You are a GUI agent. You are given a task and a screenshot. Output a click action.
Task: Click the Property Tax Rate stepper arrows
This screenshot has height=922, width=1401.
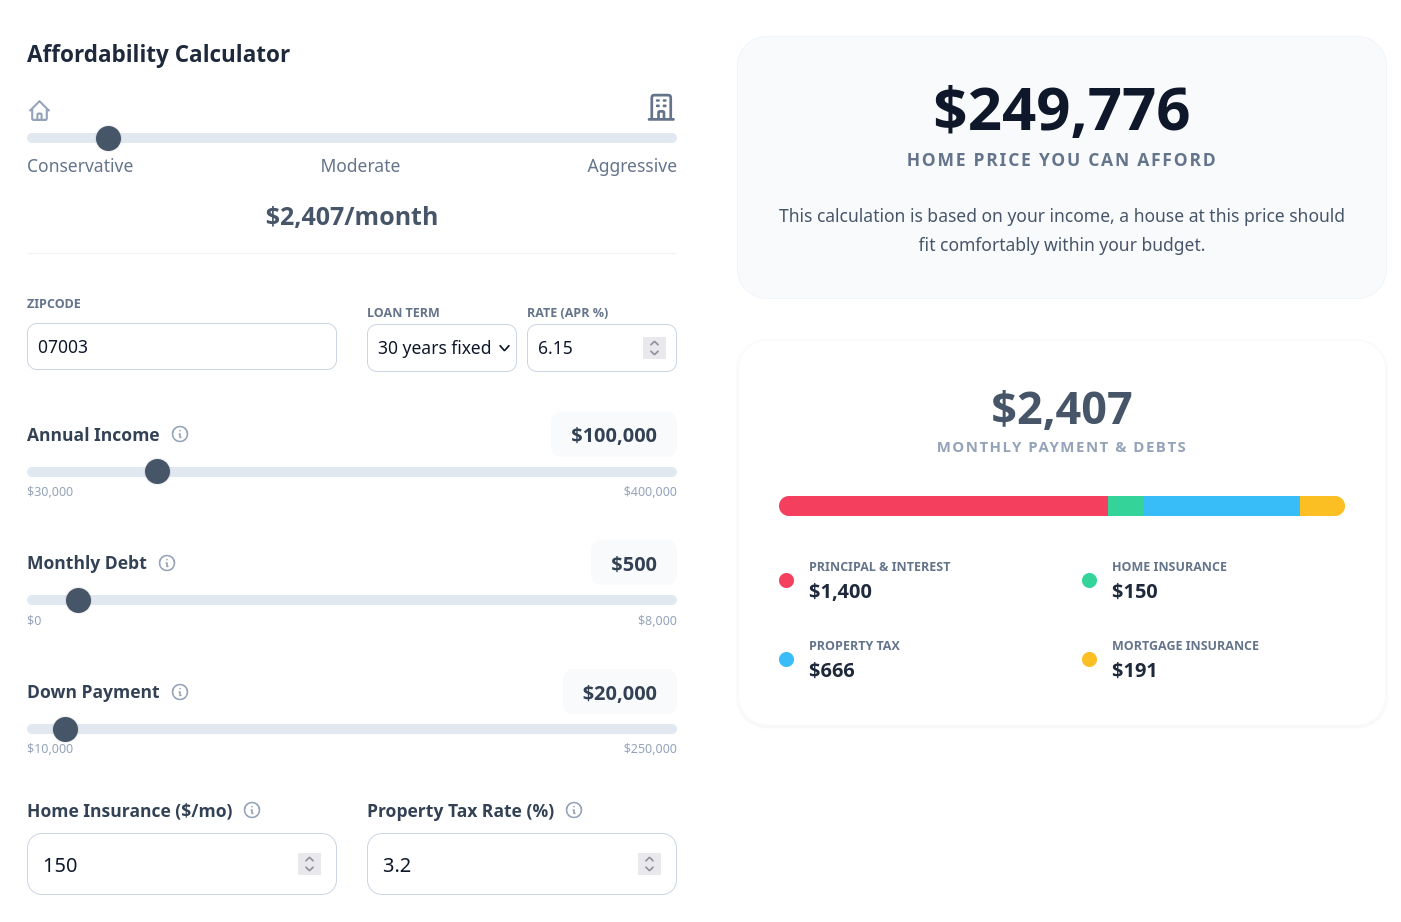click(x=649, y=864)
